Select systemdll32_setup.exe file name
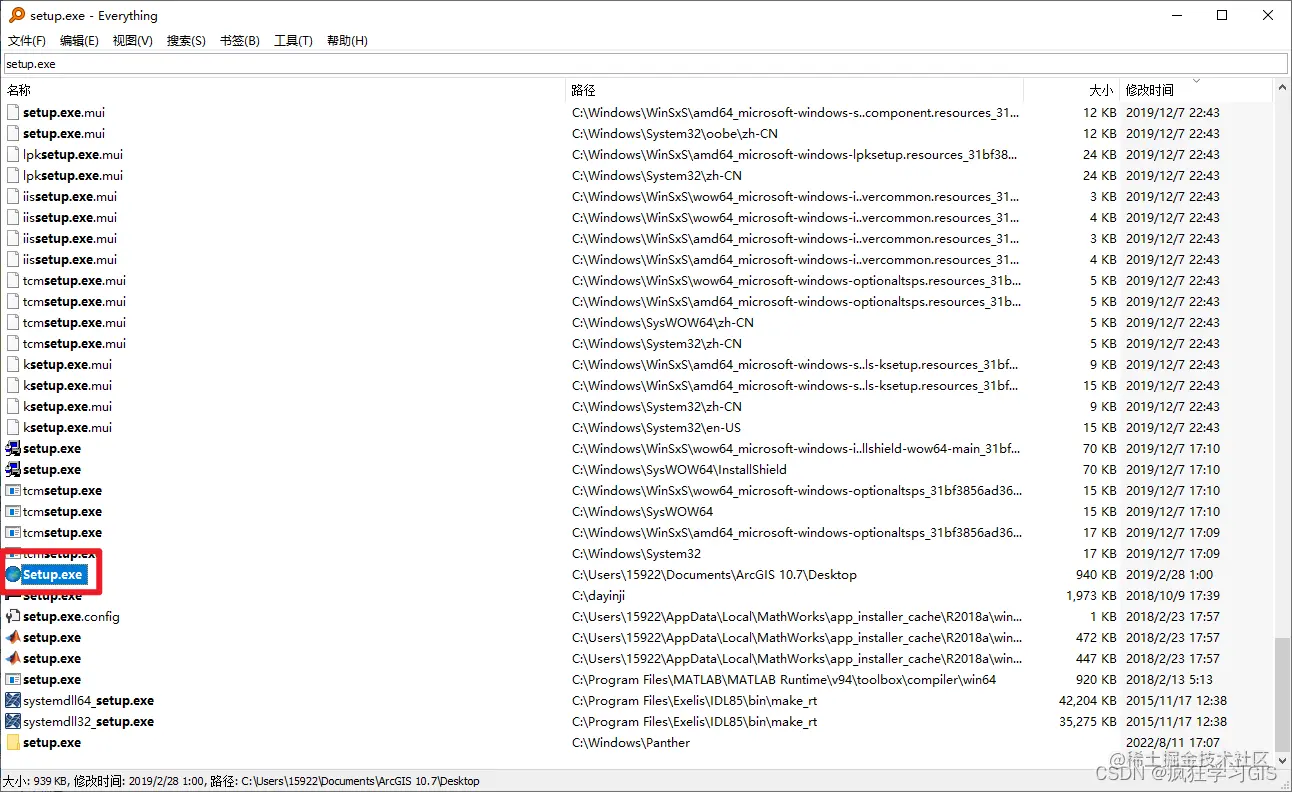The width and height of the screenshot is (1292, 792). pyautogui.click(x=88, y=722)
